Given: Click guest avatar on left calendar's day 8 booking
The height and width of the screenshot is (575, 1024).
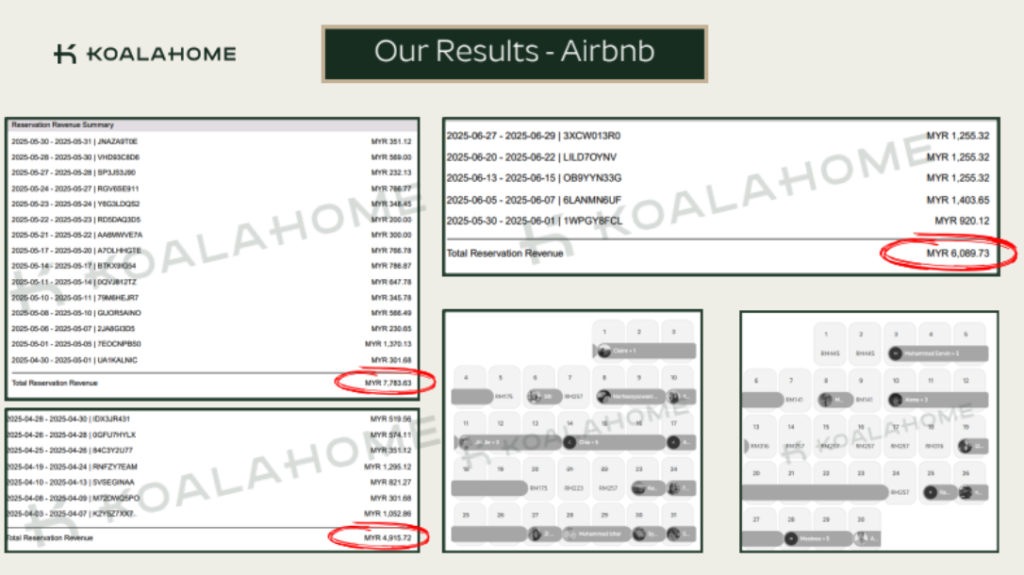Looking at the screenshot, I should coord(603,397).
